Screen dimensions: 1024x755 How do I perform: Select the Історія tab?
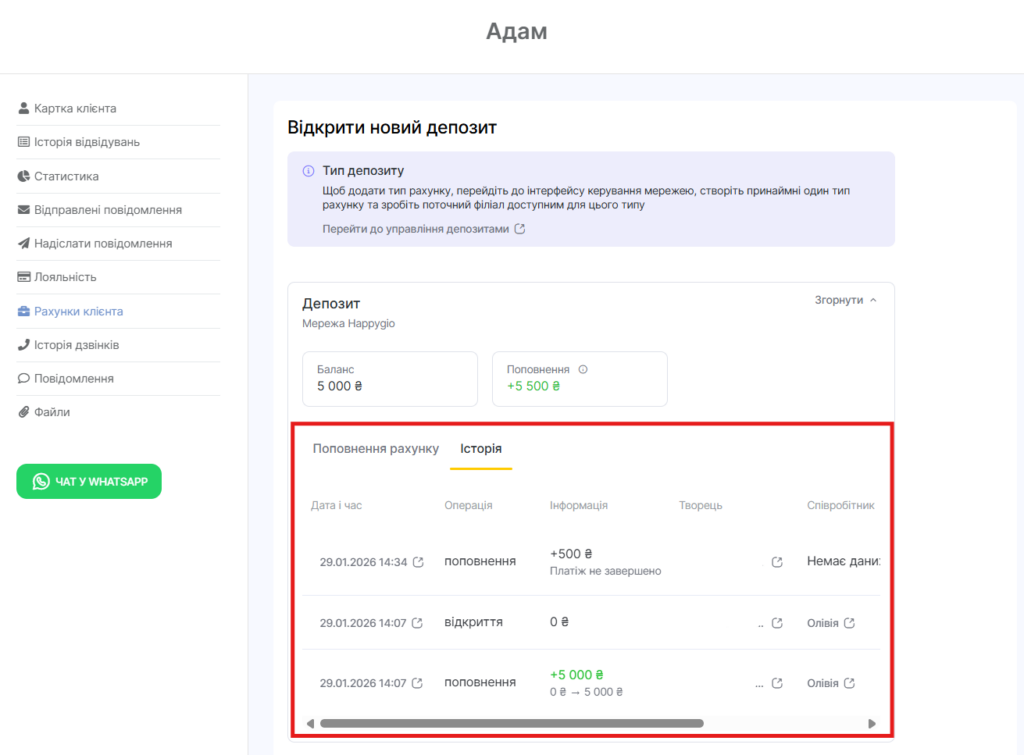481,449
